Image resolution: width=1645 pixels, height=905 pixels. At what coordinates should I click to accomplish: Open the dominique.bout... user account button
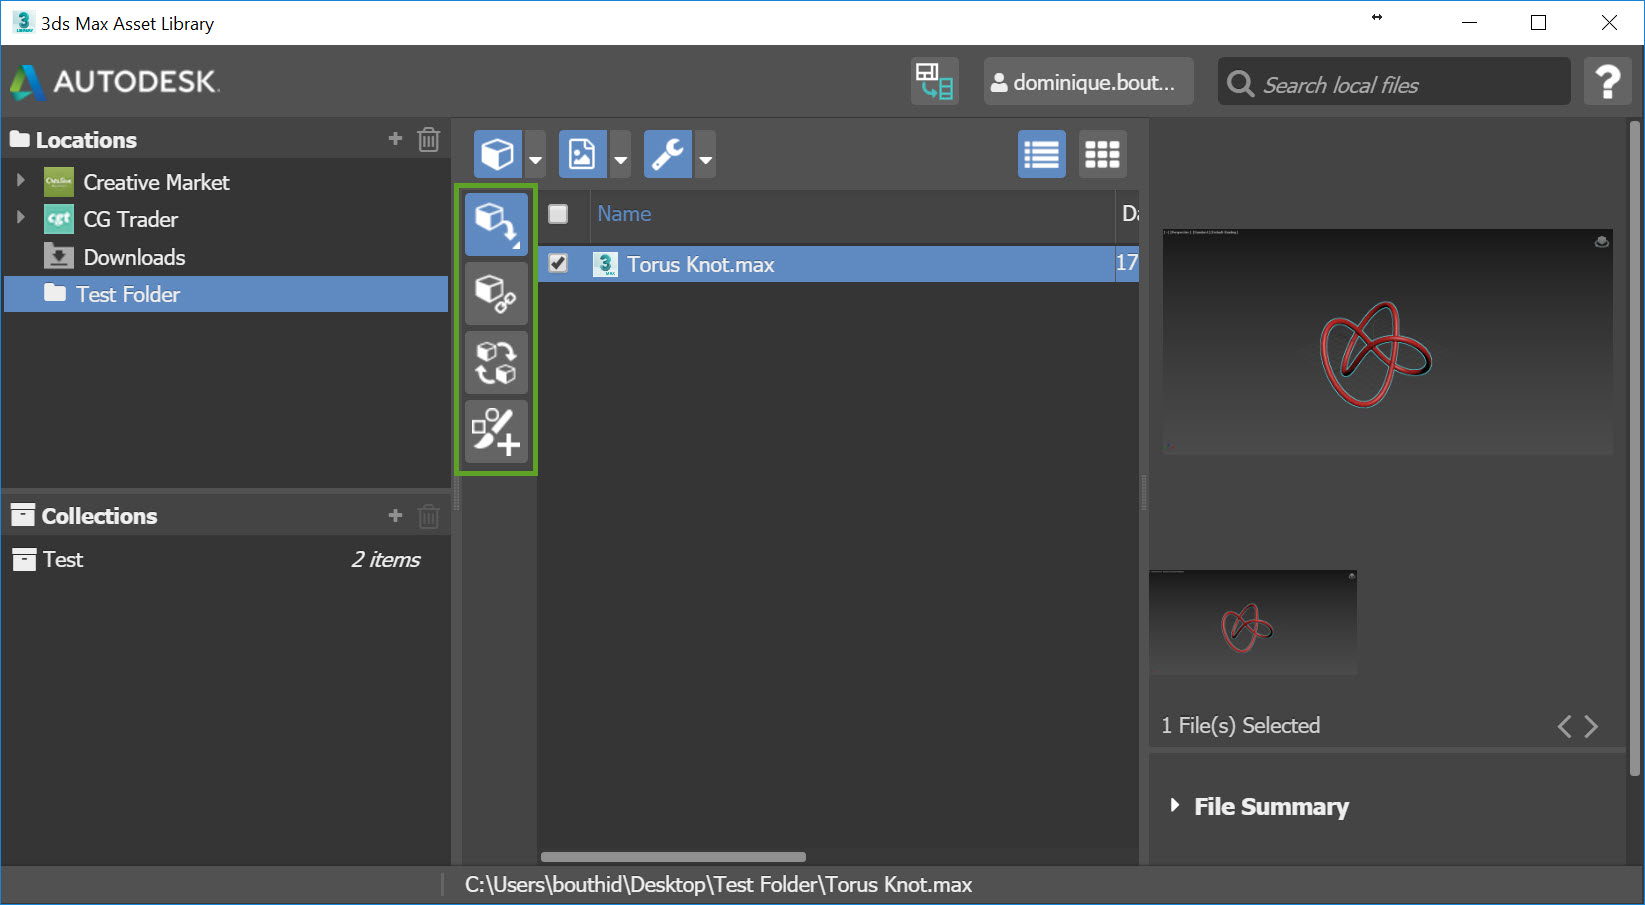coord(1088,81)
